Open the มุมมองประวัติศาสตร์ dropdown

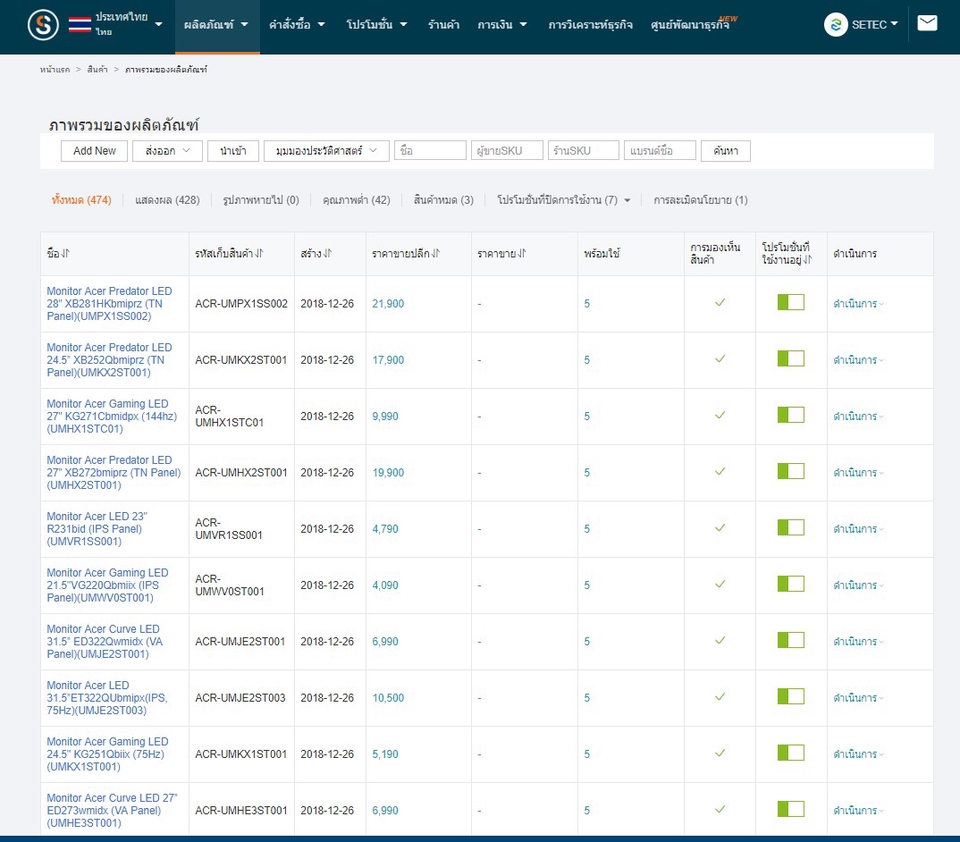(x=326, y=151)
